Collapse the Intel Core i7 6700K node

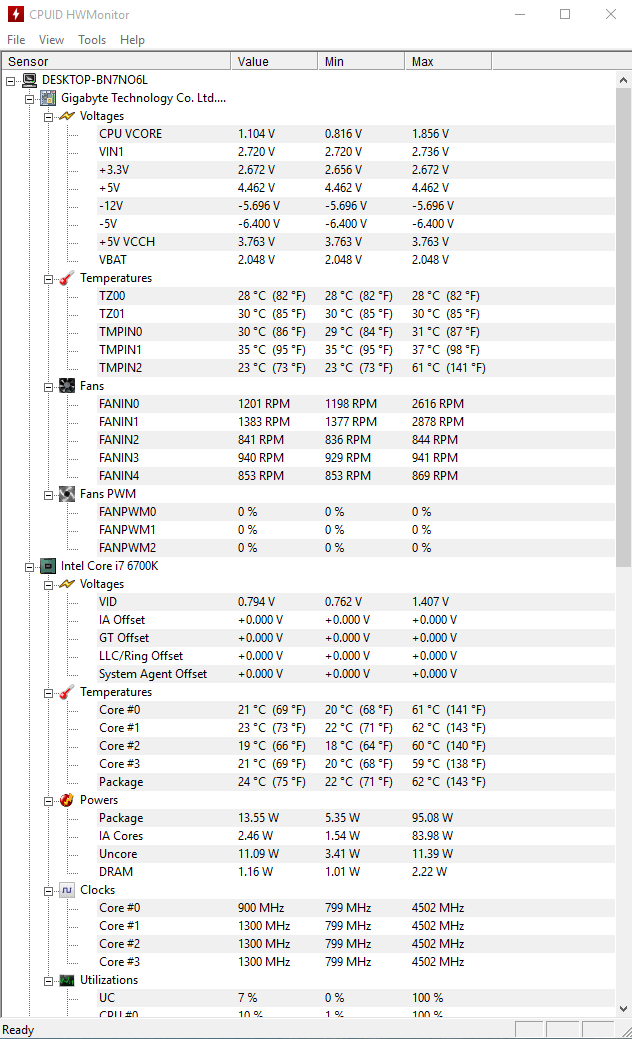click(x=29, y=566)
